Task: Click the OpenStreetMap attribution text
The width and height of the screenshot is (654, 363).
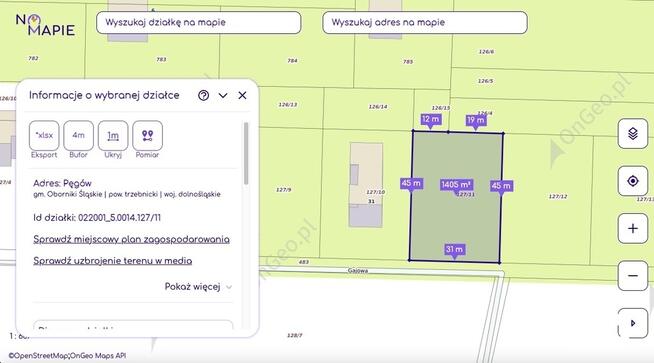Action: (x=38, y=356)
